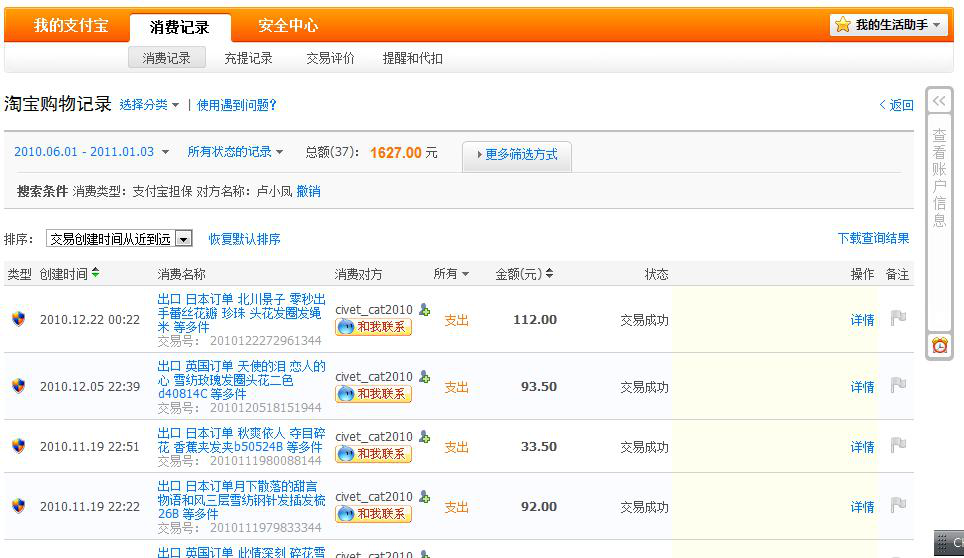Toggle remark flag for the 93.50 transaction
The image size is (964, 558).
(x=898, y=385)
